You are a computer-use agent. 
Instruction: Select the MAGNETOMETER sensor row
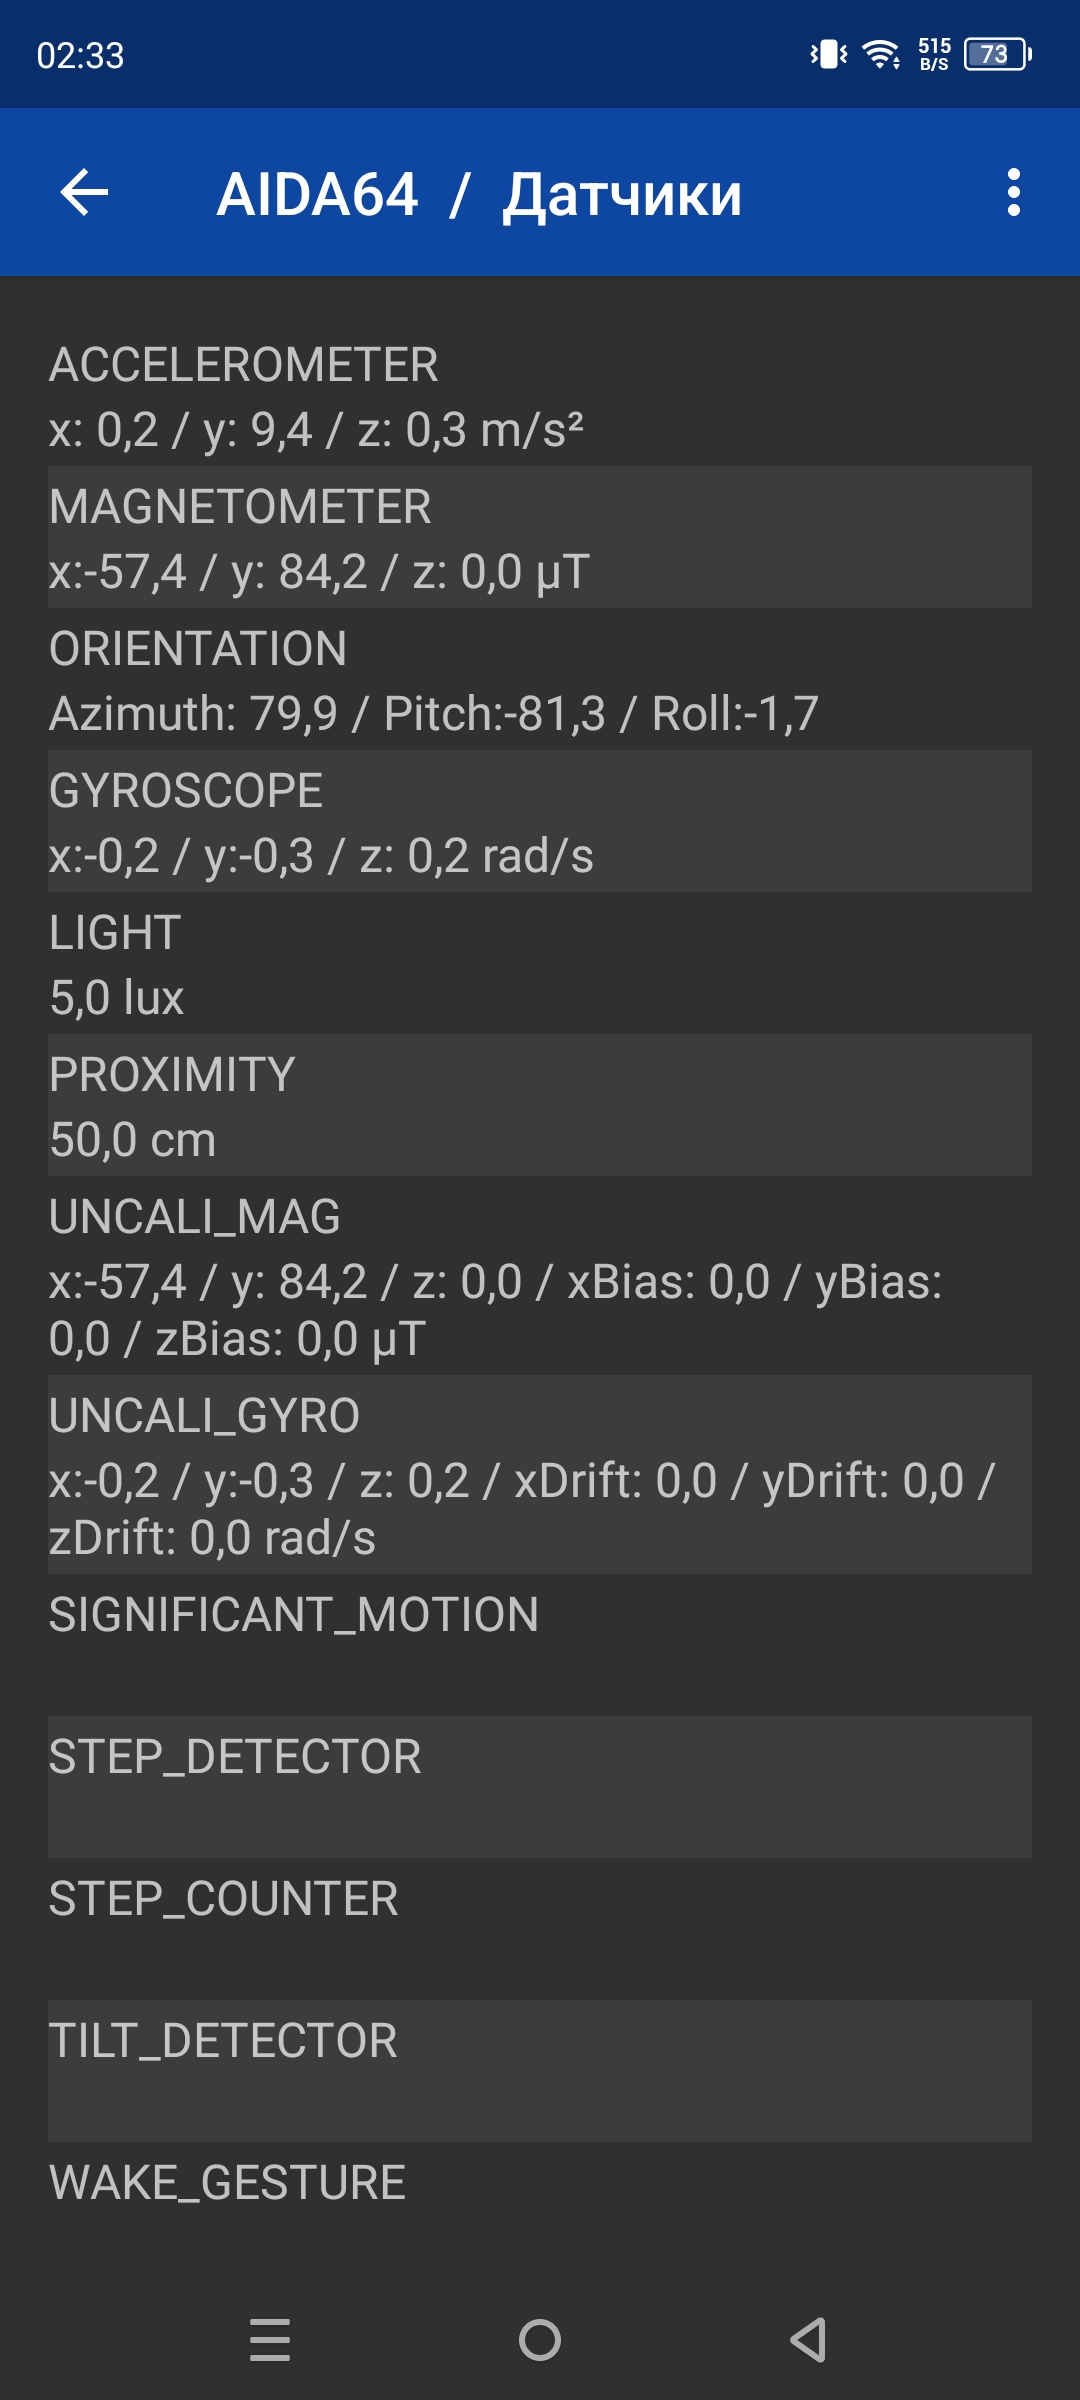[540, 538]
